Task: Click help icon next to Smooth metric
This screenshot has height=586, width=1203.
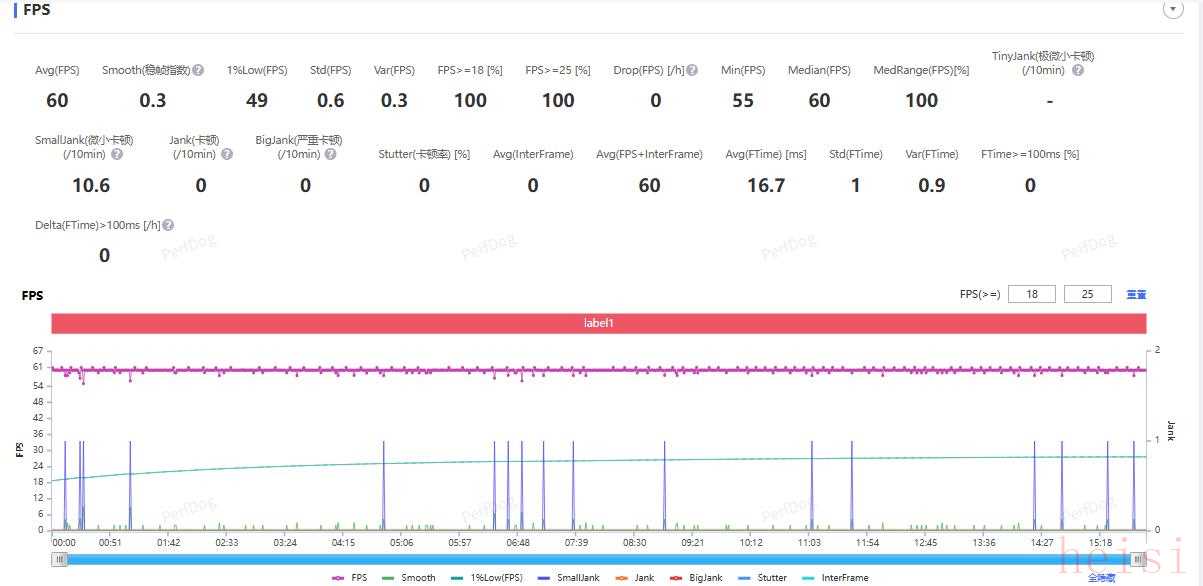Action: pyautogui.click(x=199, y=71)
